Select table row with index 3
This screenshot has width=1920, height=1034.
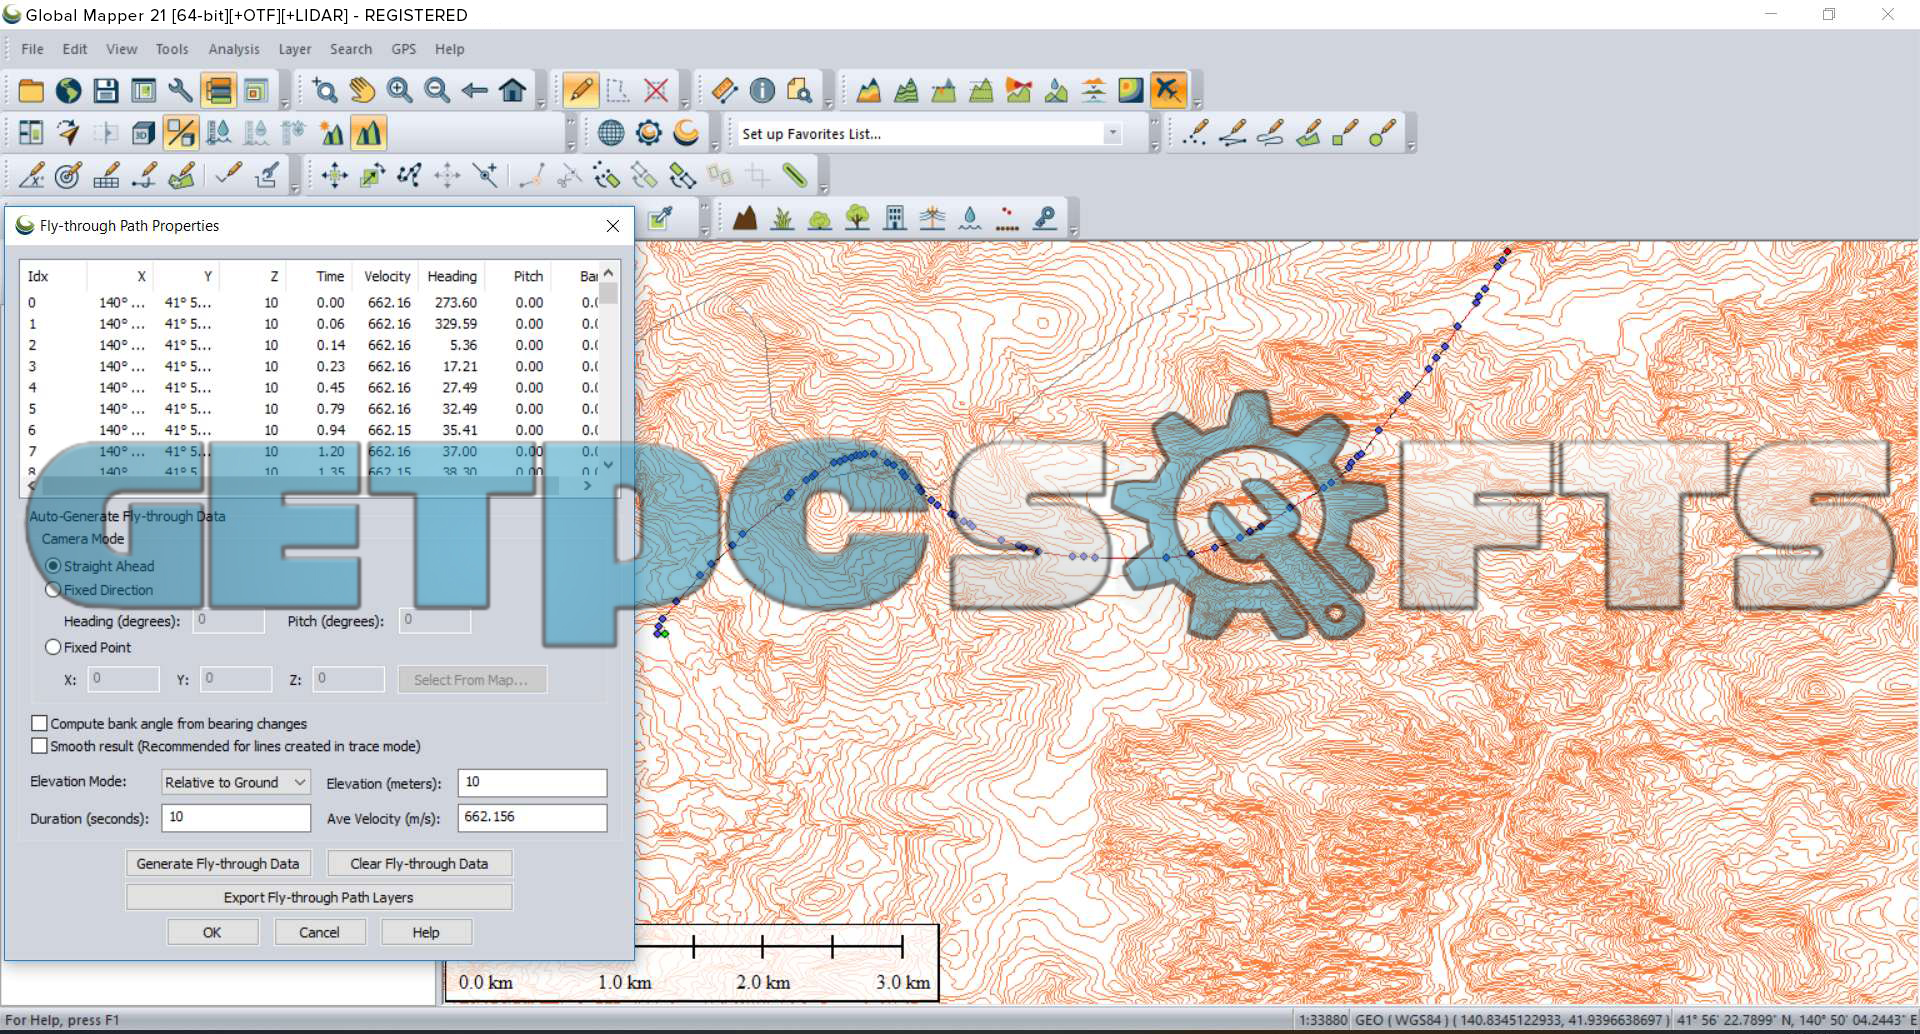click(309, 366)
